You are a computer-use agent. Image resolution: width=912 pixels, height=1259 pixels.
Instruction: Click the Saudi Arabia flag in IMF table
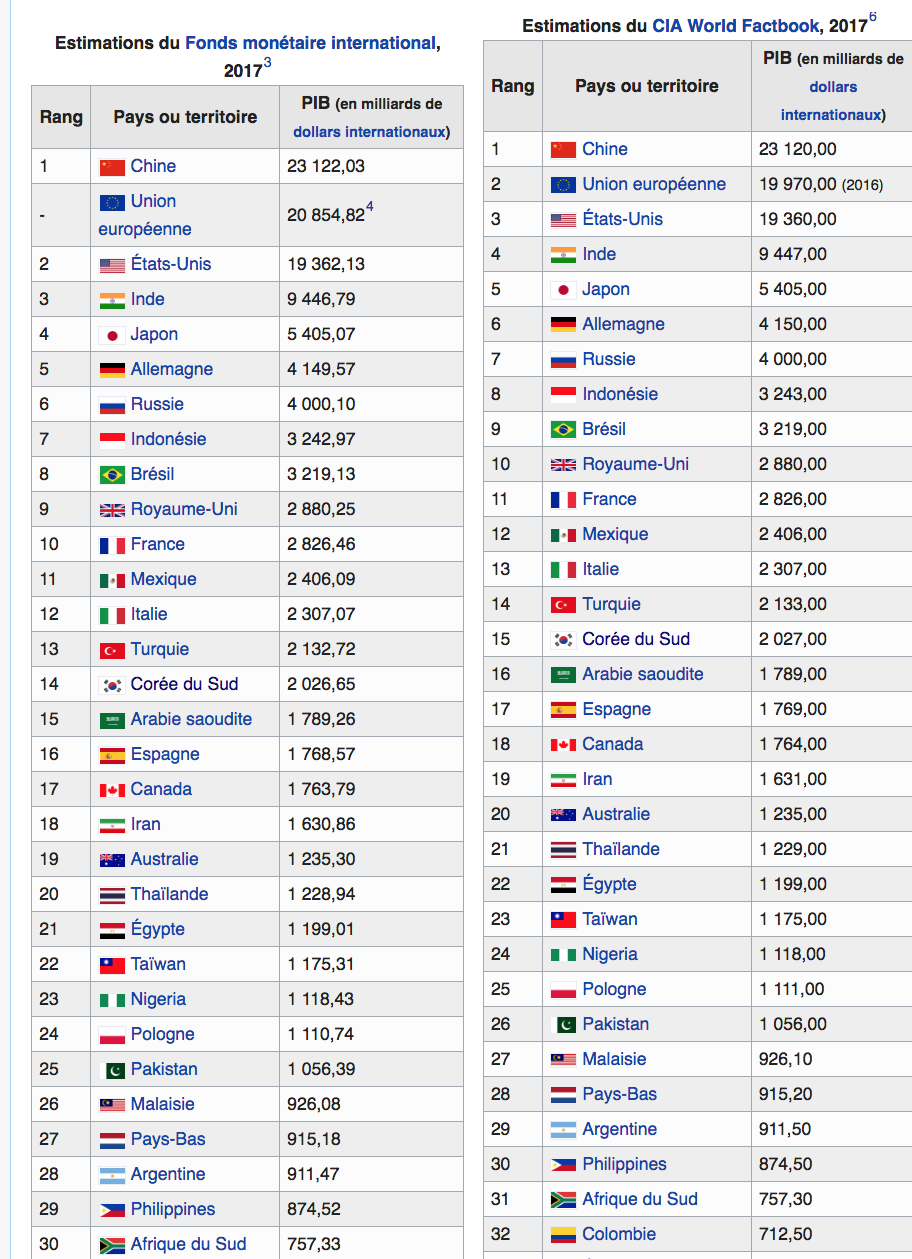coord(112,720)
